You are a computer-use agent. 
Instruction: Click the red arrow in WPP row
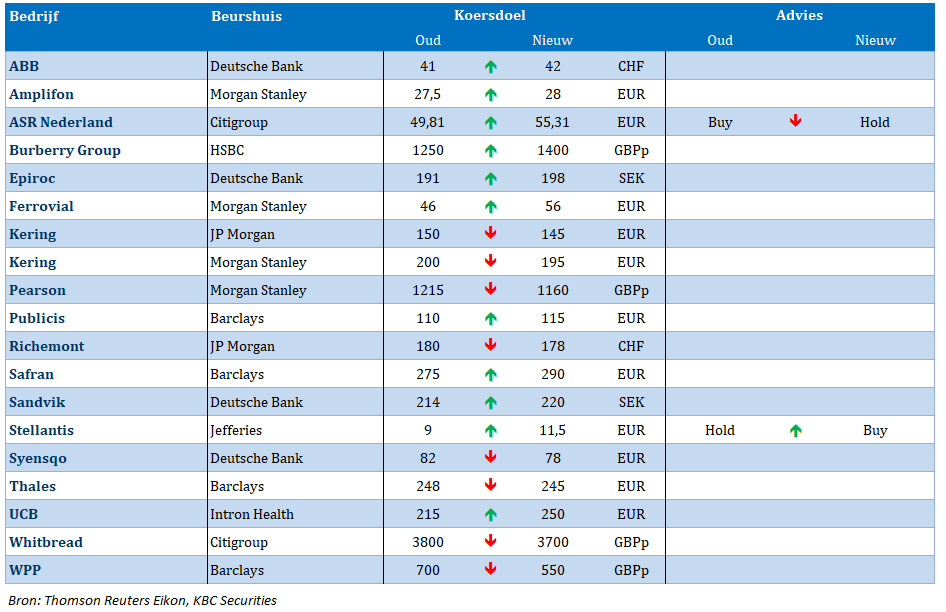[x=490, y=569]
